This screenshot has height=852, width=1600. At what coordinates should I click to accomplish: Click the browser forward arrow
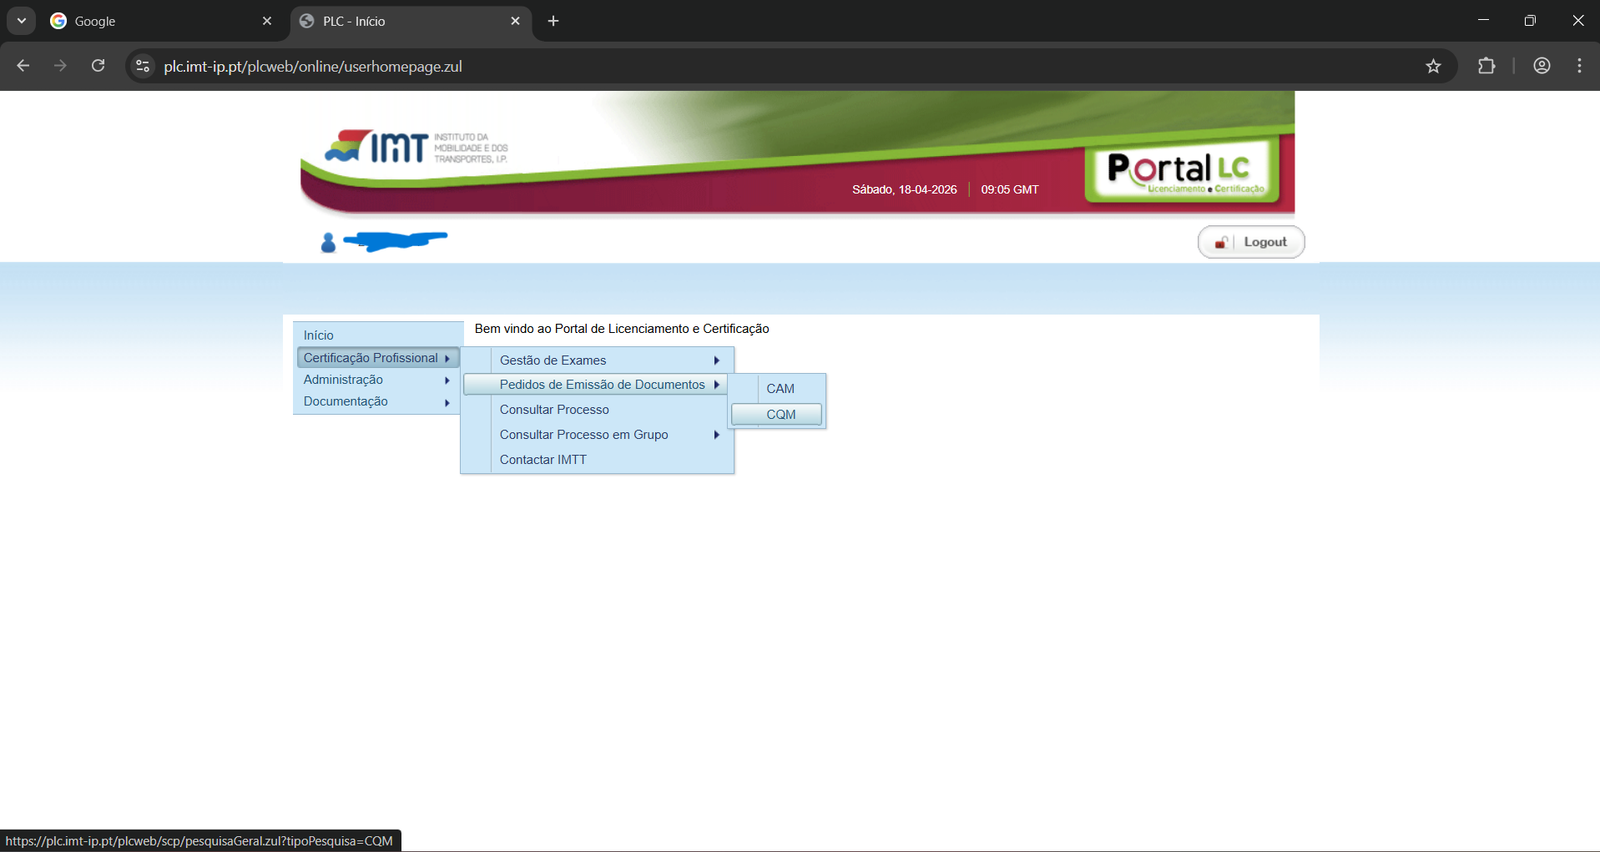tap(60, 66)
